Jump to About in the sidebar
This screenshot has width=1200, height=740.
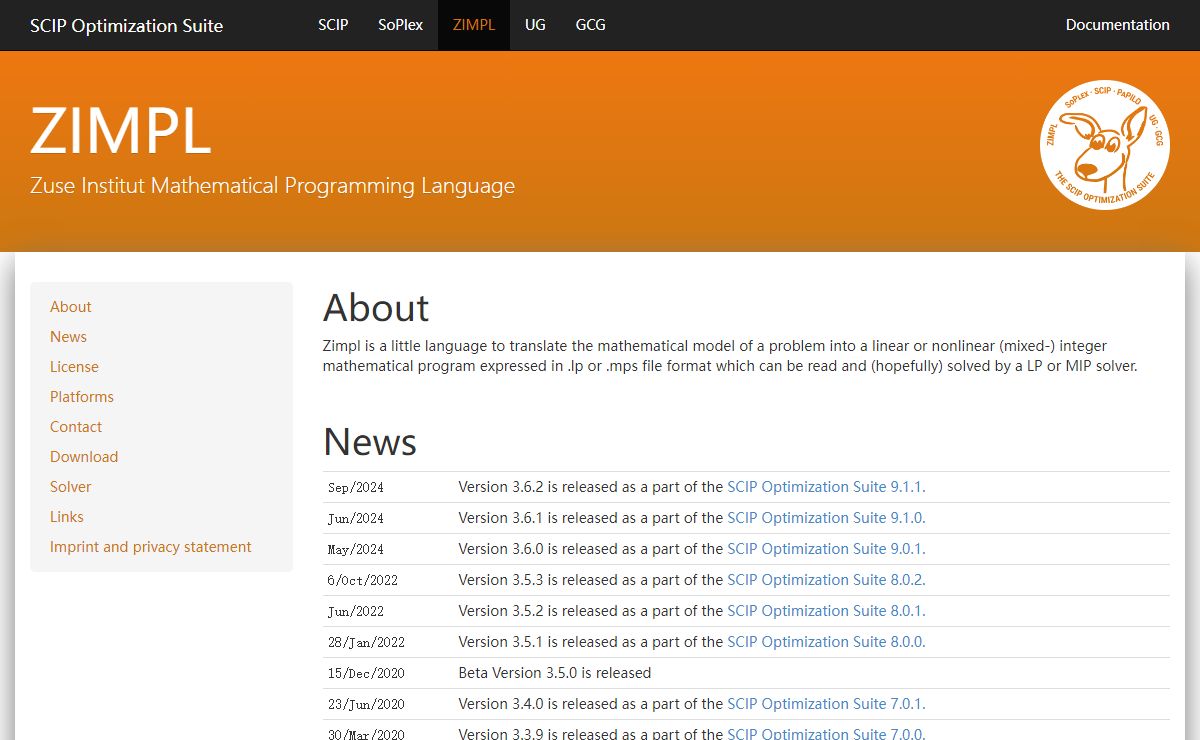click(x=71, y=307)
